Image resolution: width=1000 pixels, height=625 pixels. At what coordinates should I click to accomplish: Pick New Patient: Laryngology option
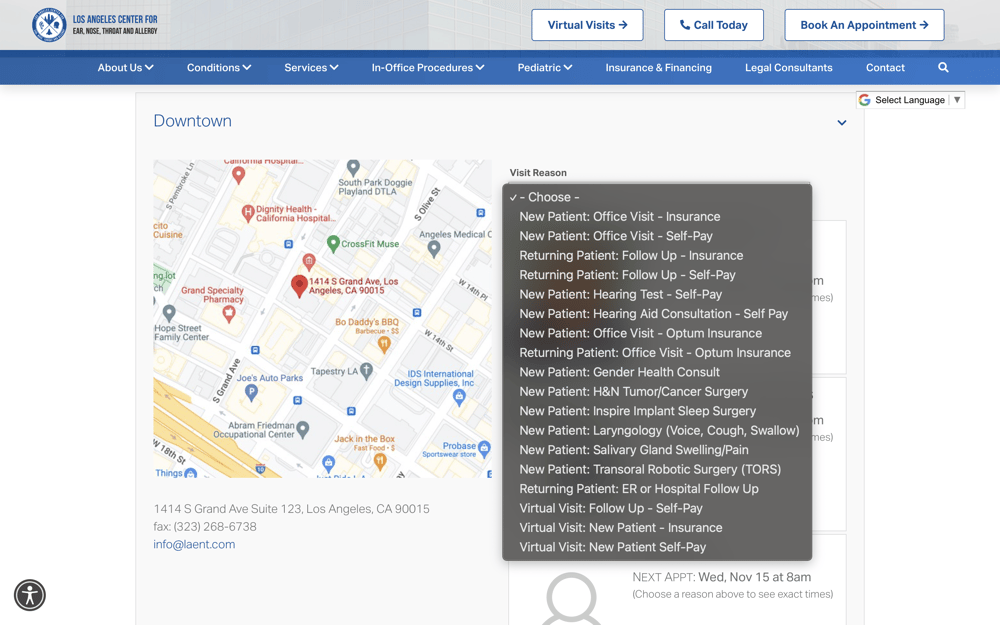pos(657,430)
